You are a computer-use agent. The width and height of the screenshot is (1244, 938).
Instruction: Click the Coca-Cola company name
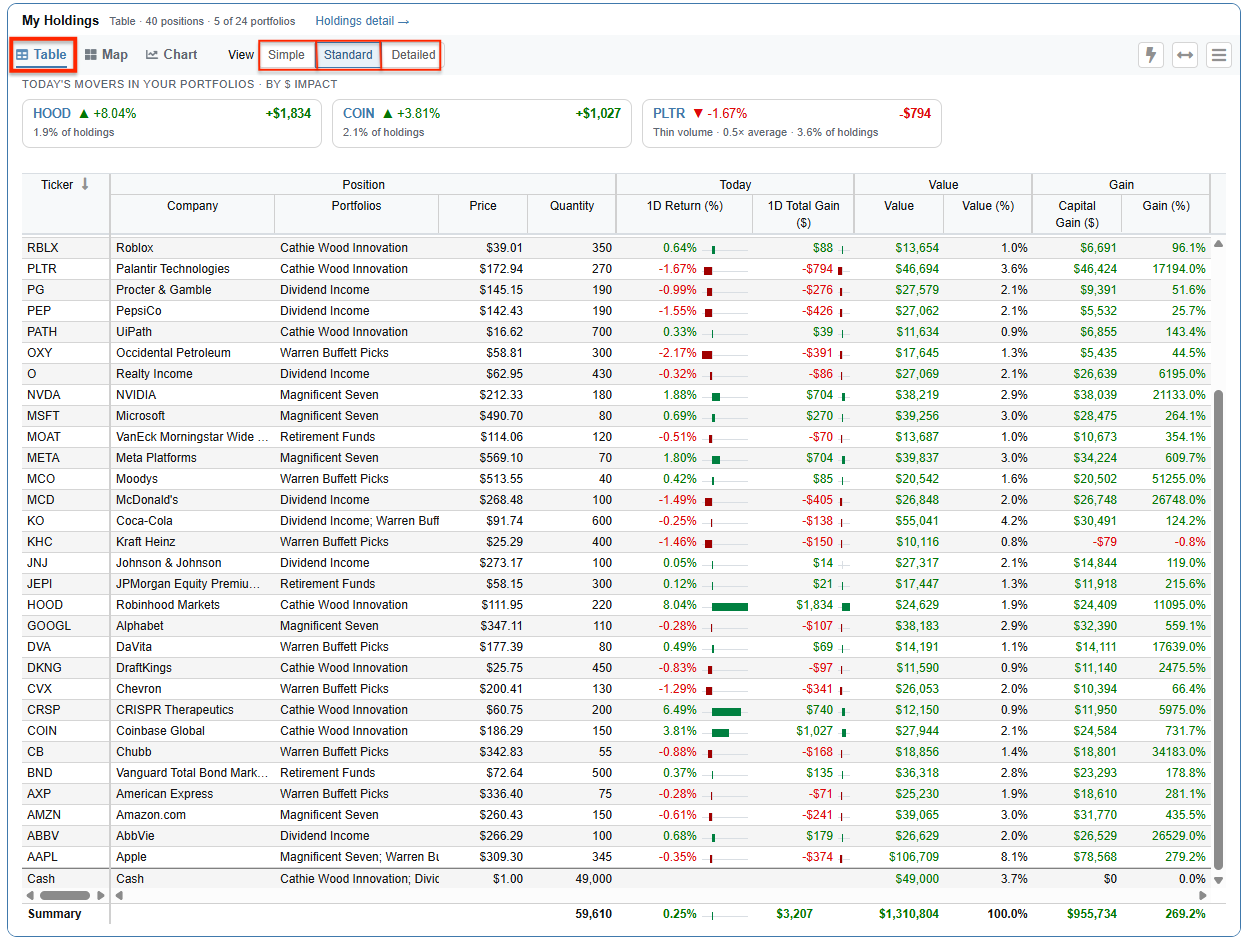pyautogui.click(x=144, y=521)
